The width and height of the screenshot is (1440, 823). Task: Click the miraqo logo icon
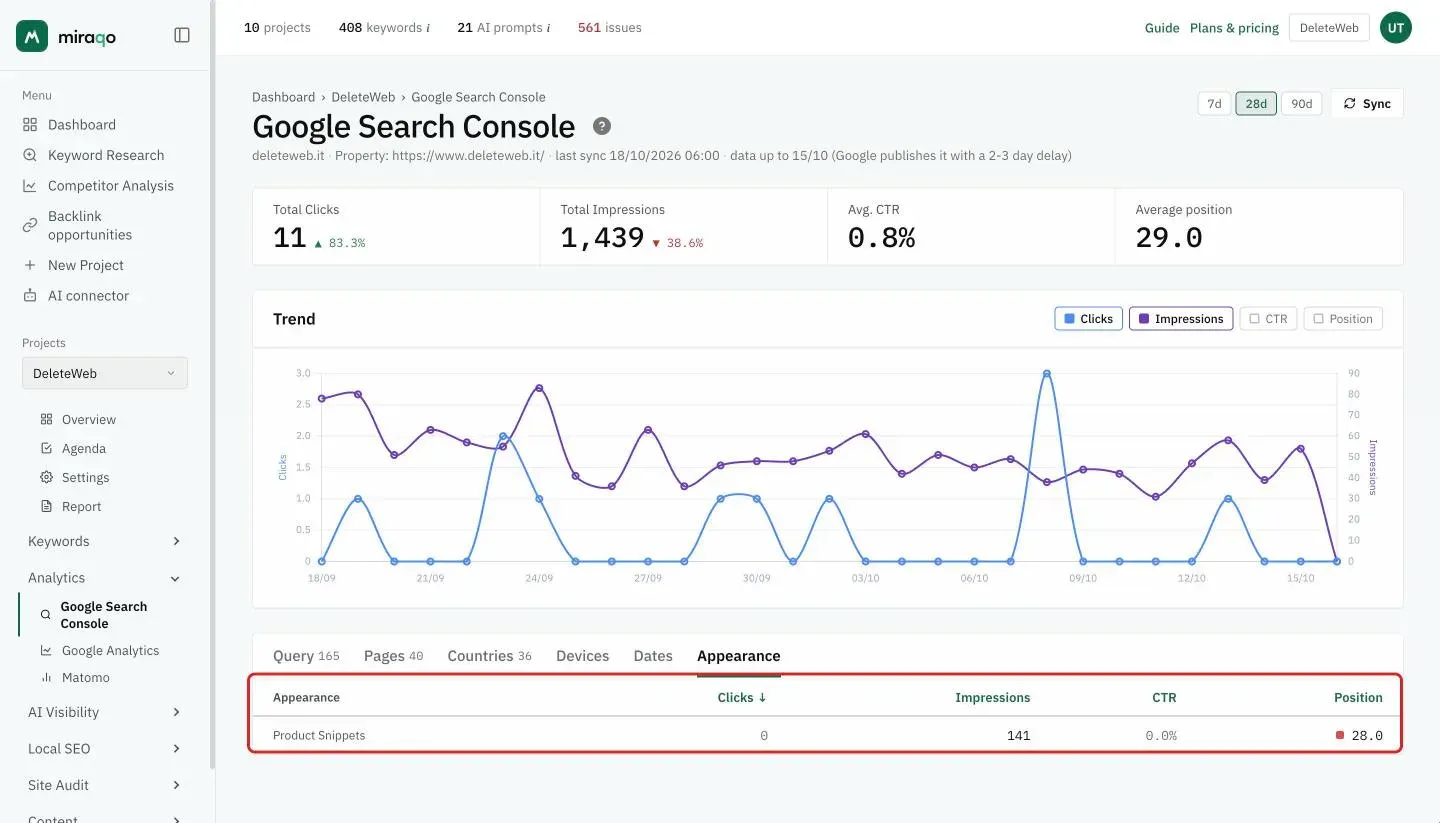click(x=32, y=36)
